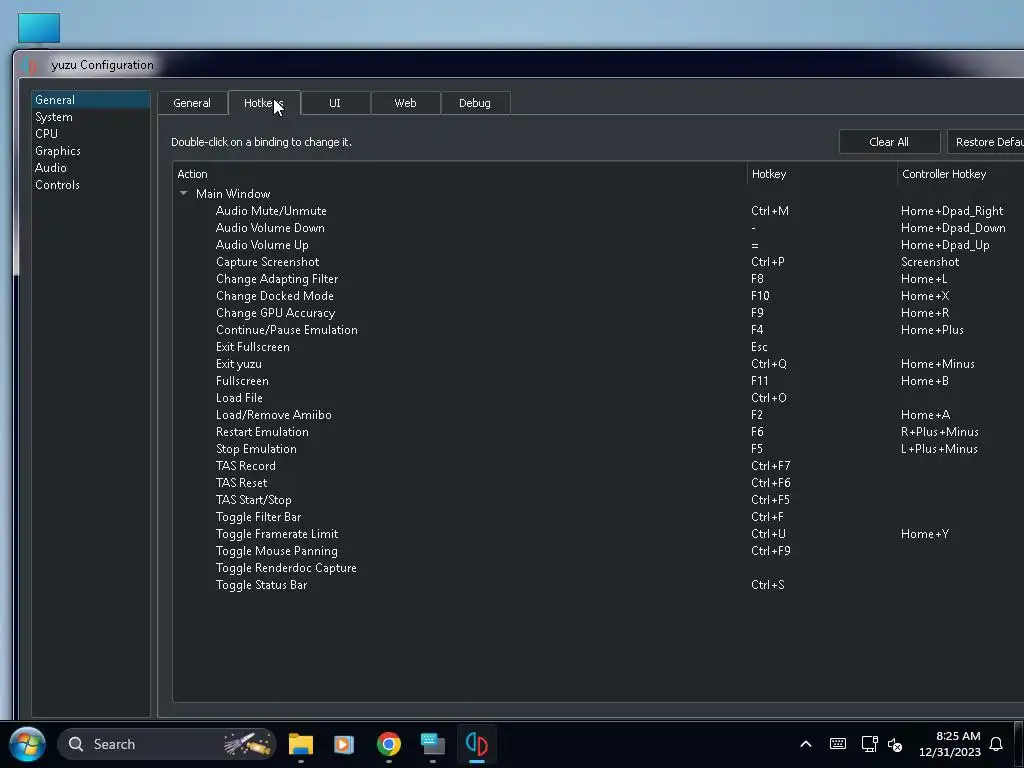Click the R+Plus+Minus controller hotkey
Screen dimensions: 1024x768
(939, 431)
